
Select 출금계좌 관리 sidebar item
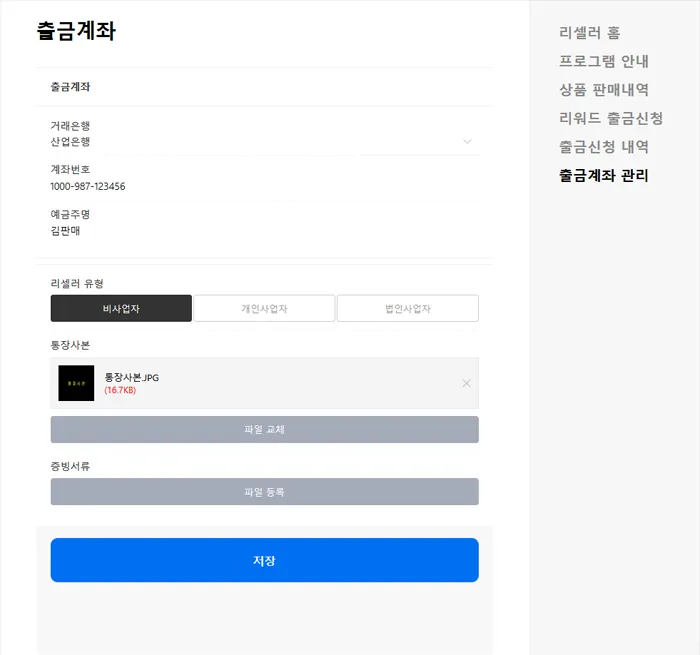(604, 175)
